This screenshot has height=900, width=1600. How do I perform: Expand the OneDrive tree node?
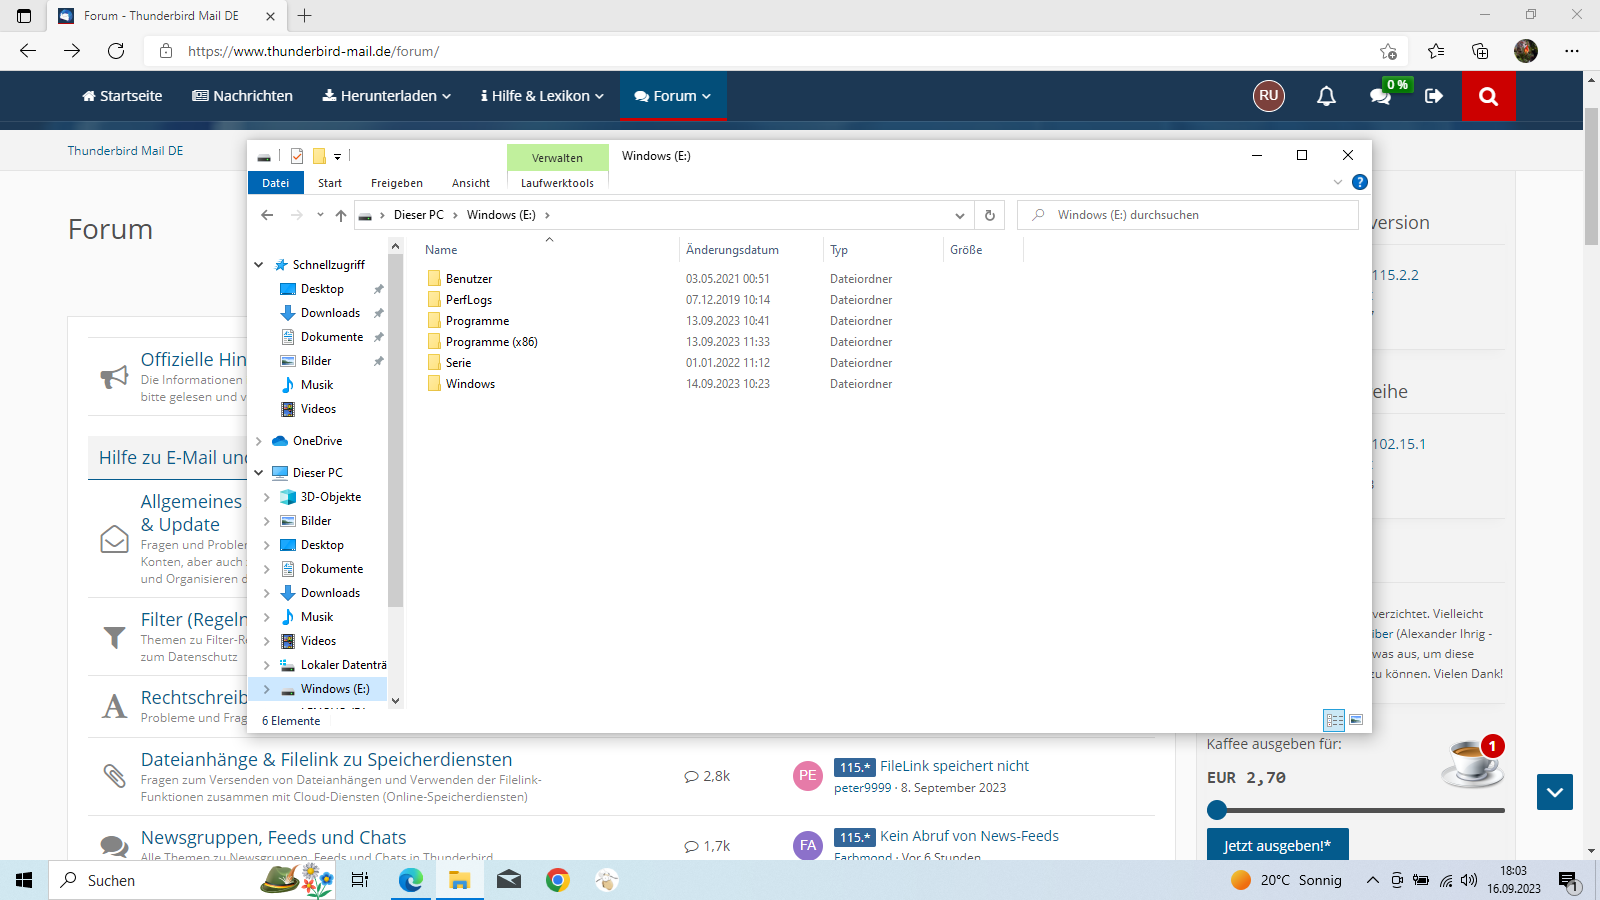259,441
